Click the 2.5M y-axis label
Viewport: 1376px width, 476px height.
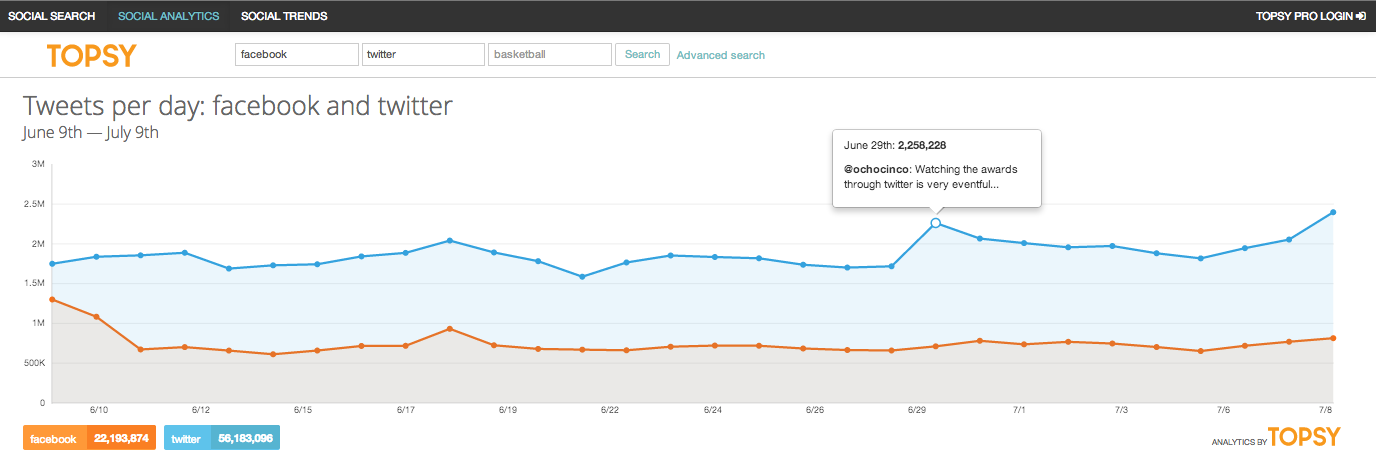tap(34, 204)
